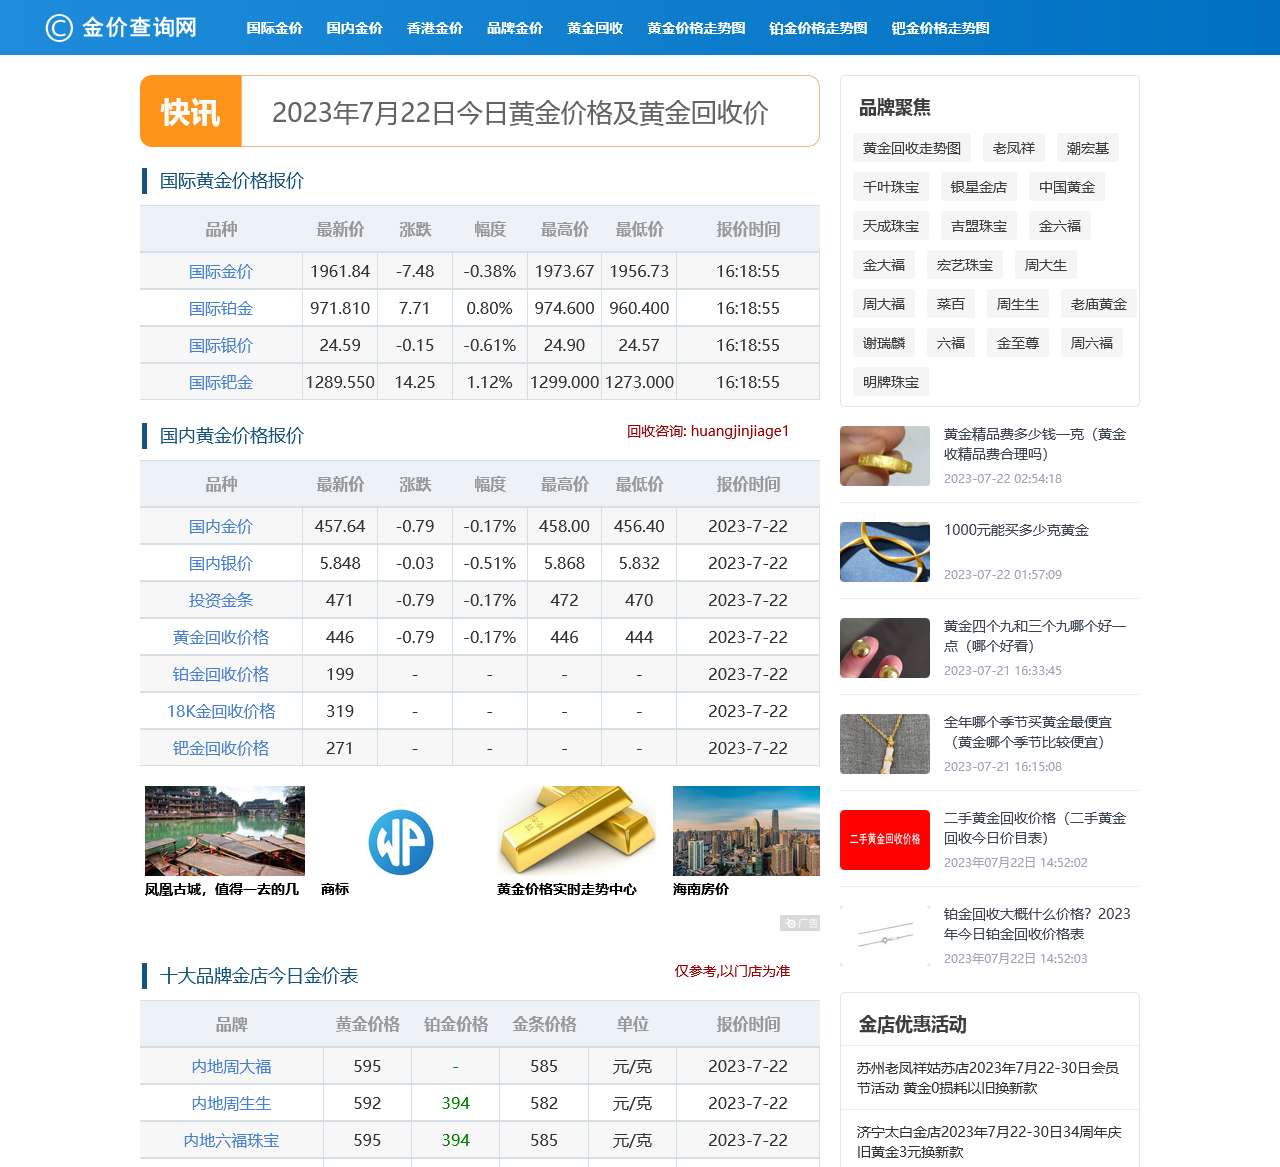Open the 铂金回收价格 link
The height and width of the screenshot is (1167, 1280).
click(x=221, y=674)
